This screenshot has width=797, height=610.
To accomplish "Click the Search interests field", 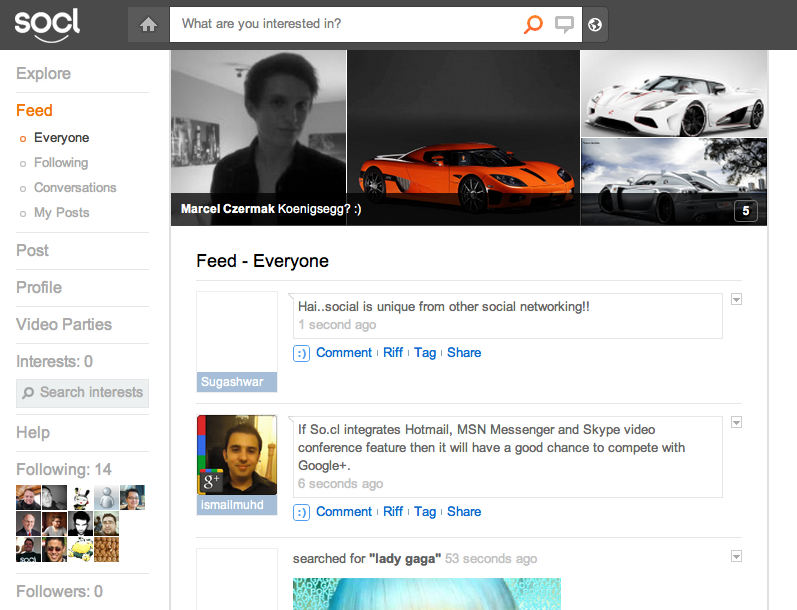I will click(x=83, y=393).
